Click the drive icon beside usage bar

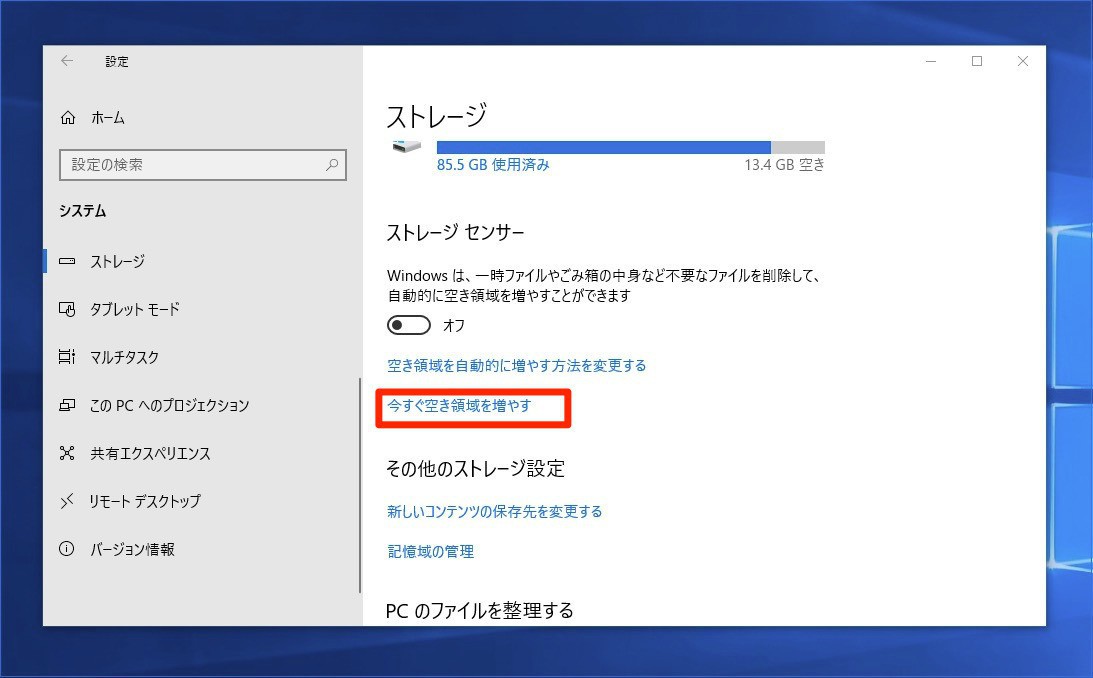(x=406, y=146)
